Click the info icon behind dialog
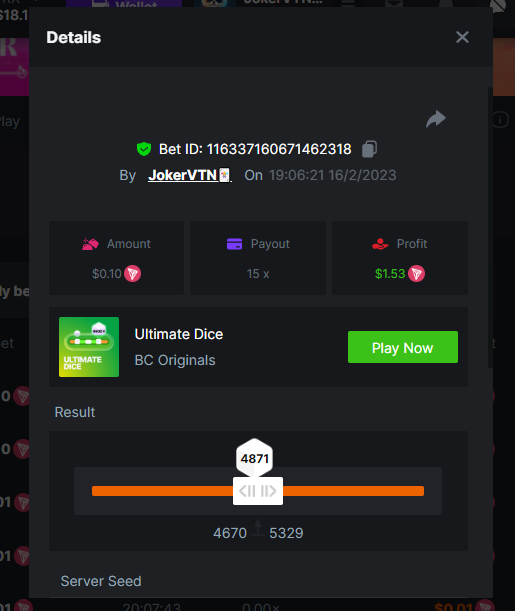 501,120
